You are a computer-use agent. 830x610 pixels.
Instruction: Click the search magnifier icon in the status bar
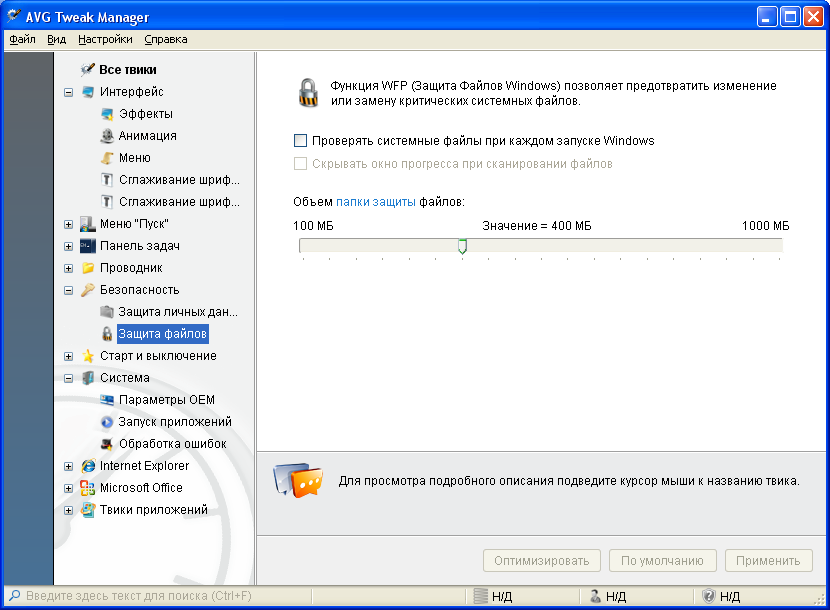pyautogui.click(x=15, y=596)
